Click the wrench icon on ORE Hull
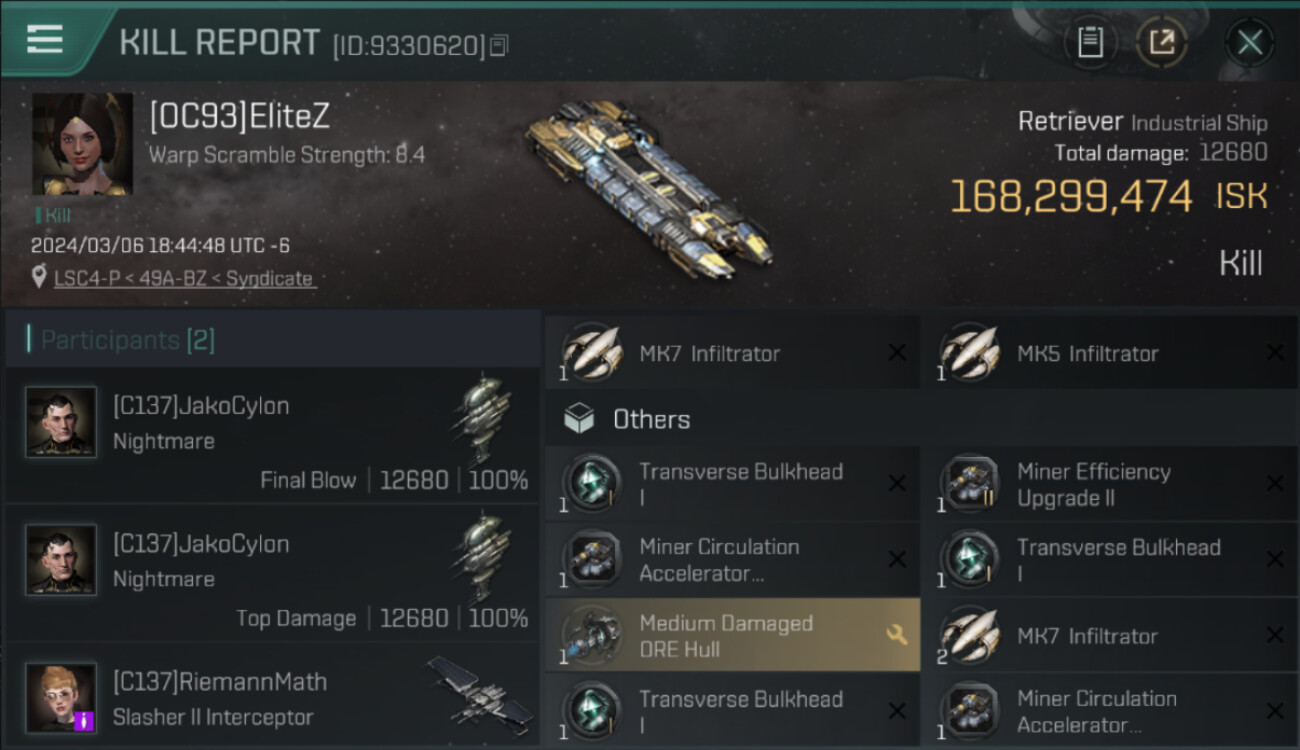 [x=896, y=635]
